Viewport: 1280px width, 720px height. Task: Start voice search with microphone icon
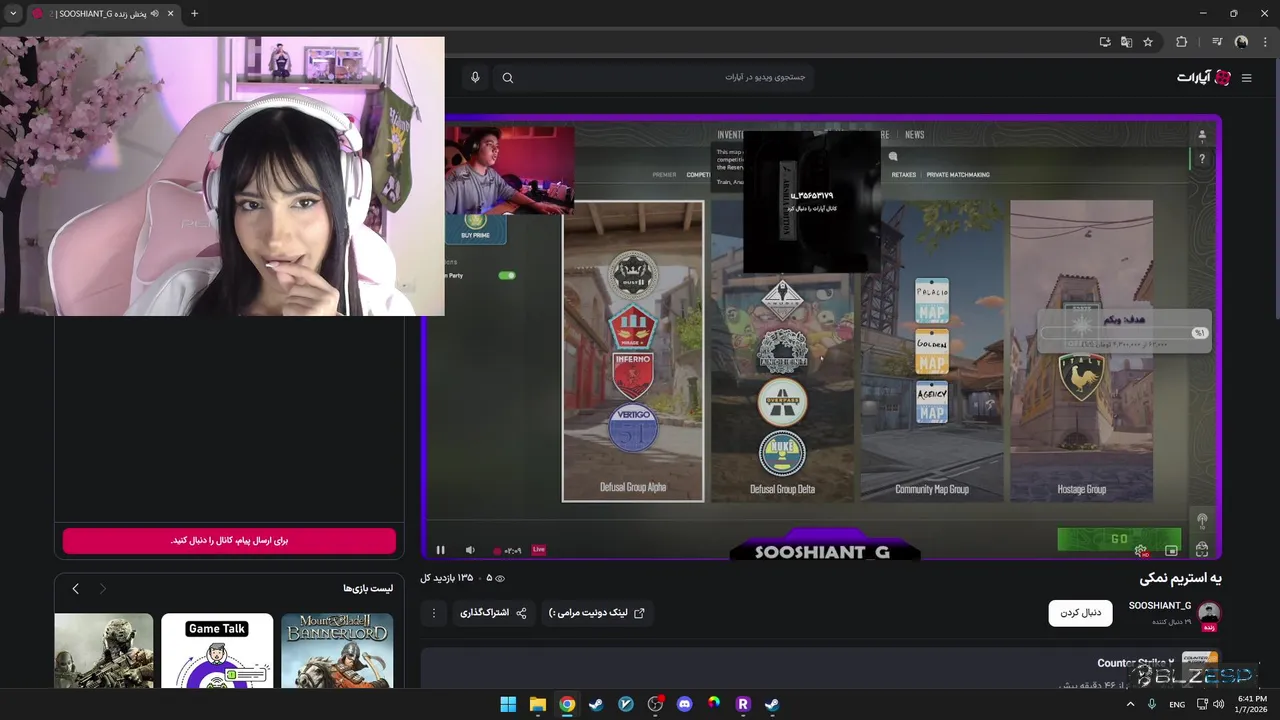(475, 77)
